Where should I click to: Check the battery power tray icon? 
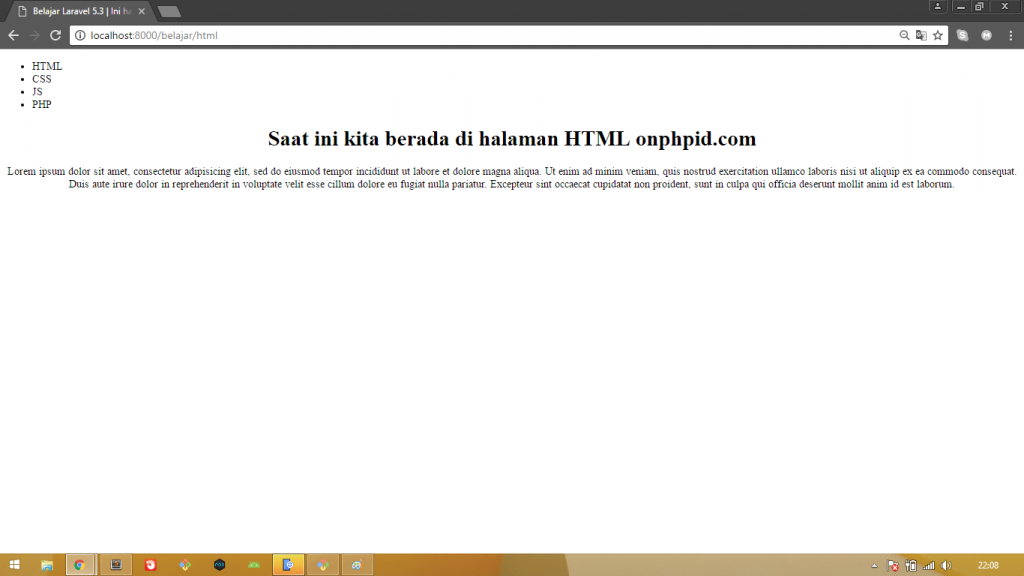coord(911,566)
